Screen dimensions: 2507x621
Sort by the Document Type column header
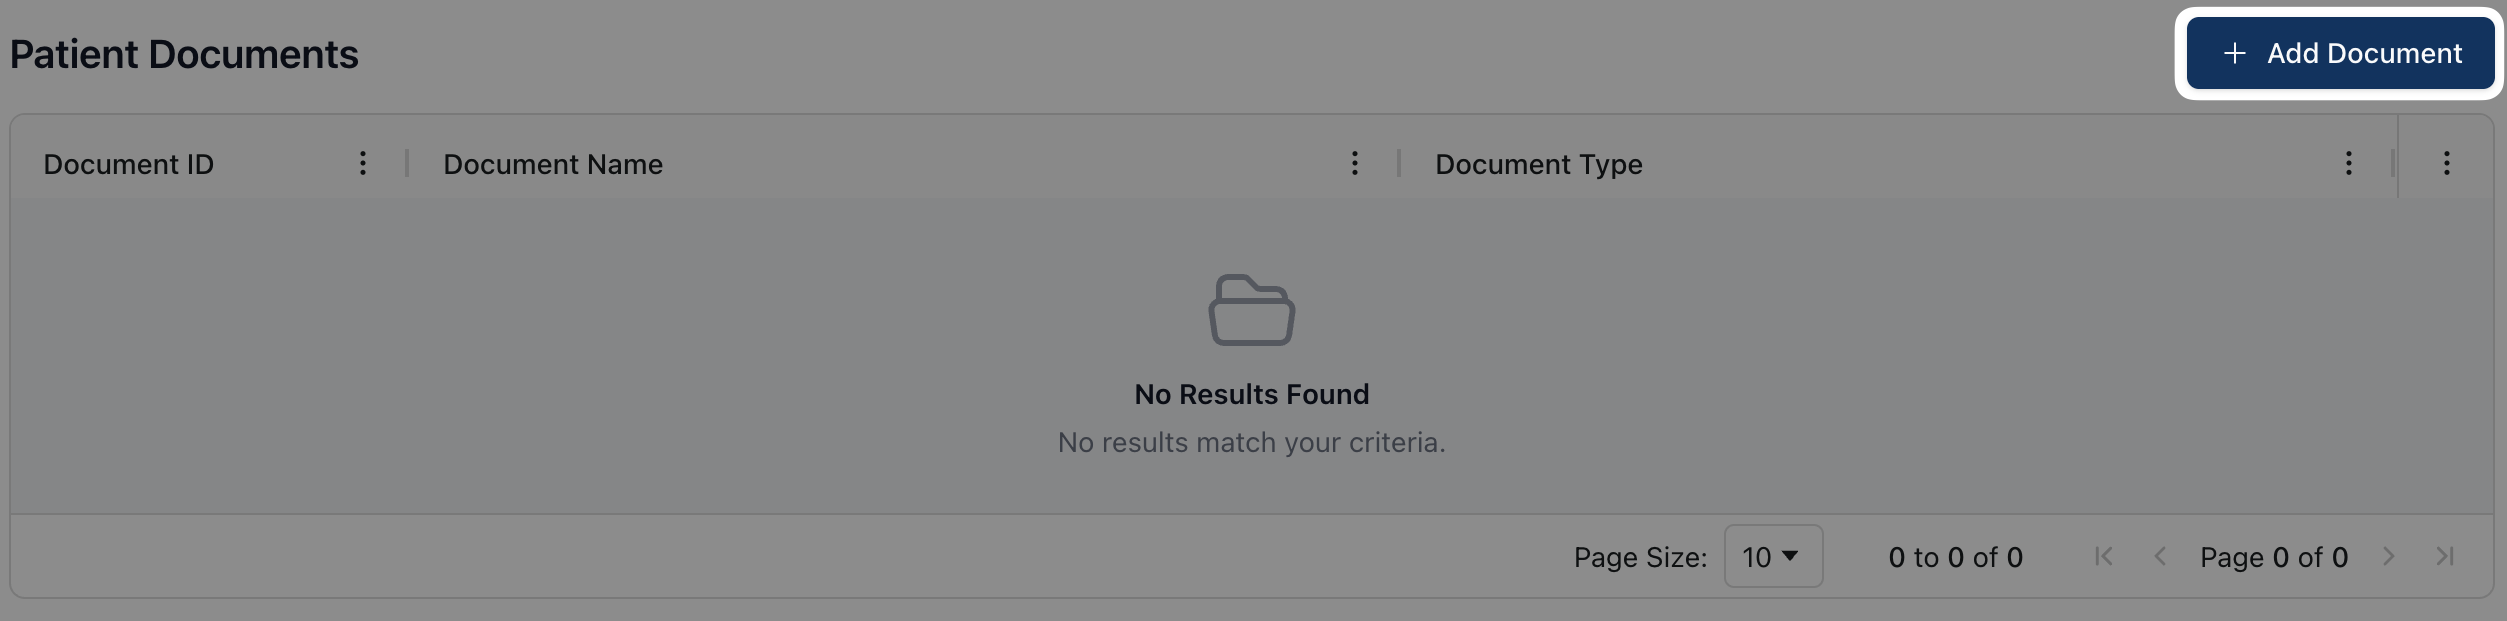tap(1539, 164)
